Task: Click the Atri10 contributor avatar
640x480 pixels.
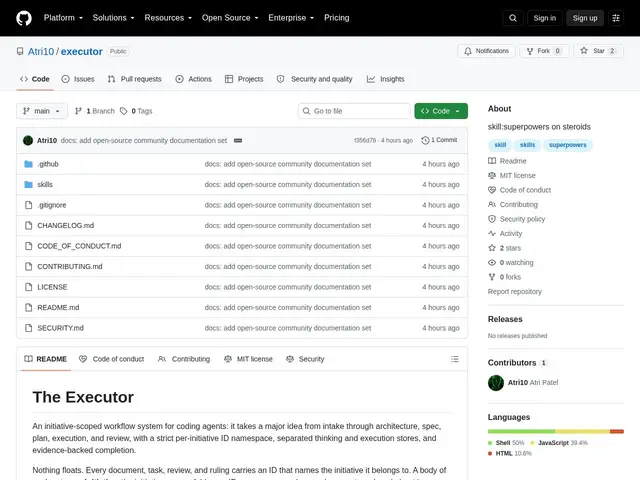Action: click(496, 383)
